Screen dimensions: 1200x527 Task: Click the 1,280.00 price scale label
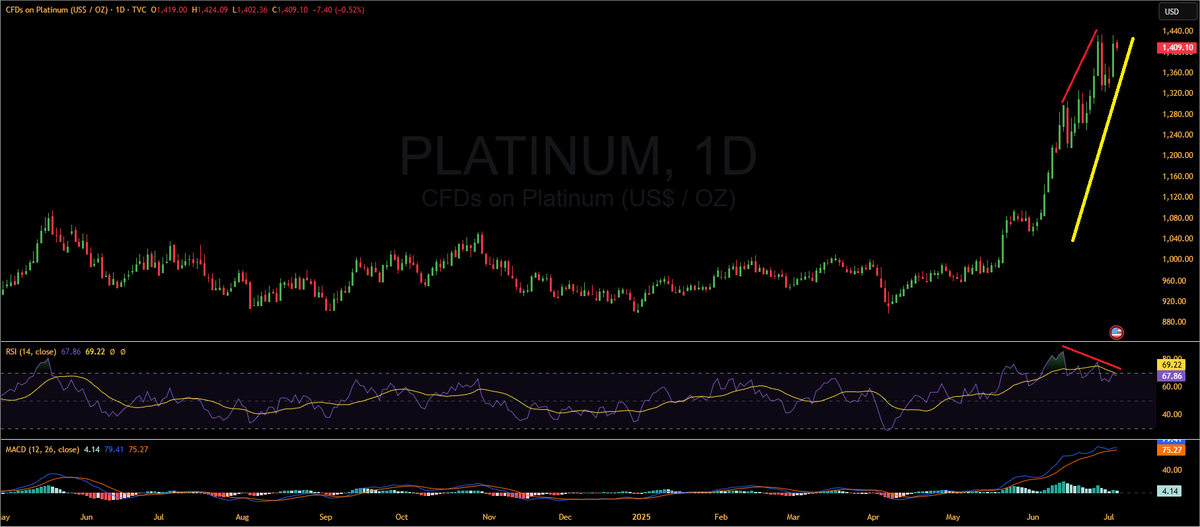pyautogui.click(x=1177, y=114)
